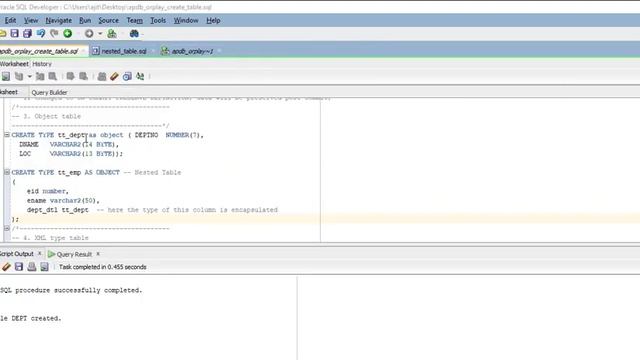
Task: Select the SQL Worksheet tab
Action: click(x=14, y=64)
